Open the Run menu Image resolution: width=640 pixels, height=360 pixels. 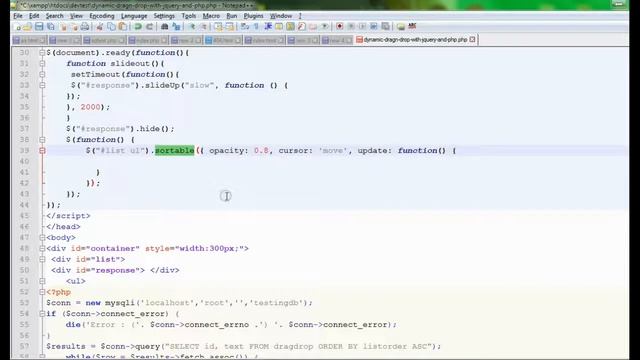[x=231, y=16]
